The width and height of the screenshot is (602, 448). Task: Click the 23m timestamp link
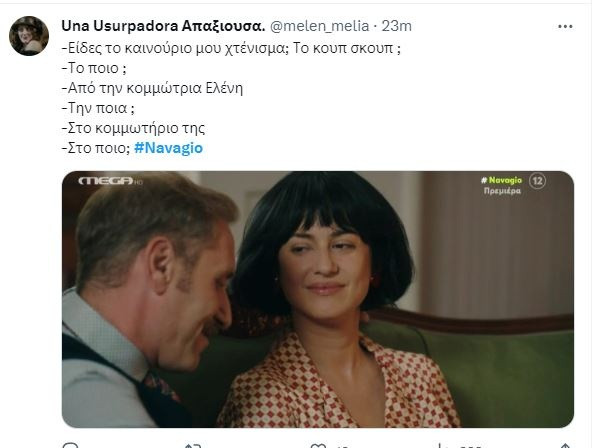point(397,26)
